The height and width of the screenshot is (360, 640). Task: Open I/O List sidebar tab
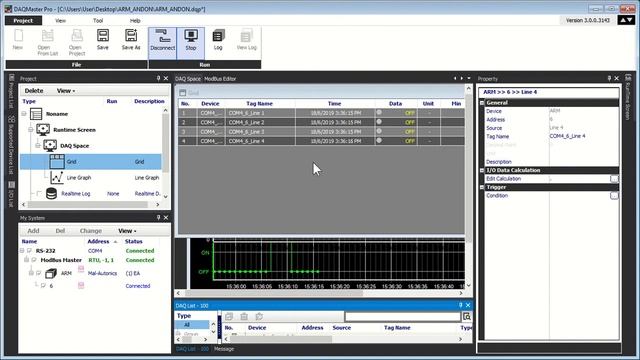pyautogui.click(x=11, y=195)
